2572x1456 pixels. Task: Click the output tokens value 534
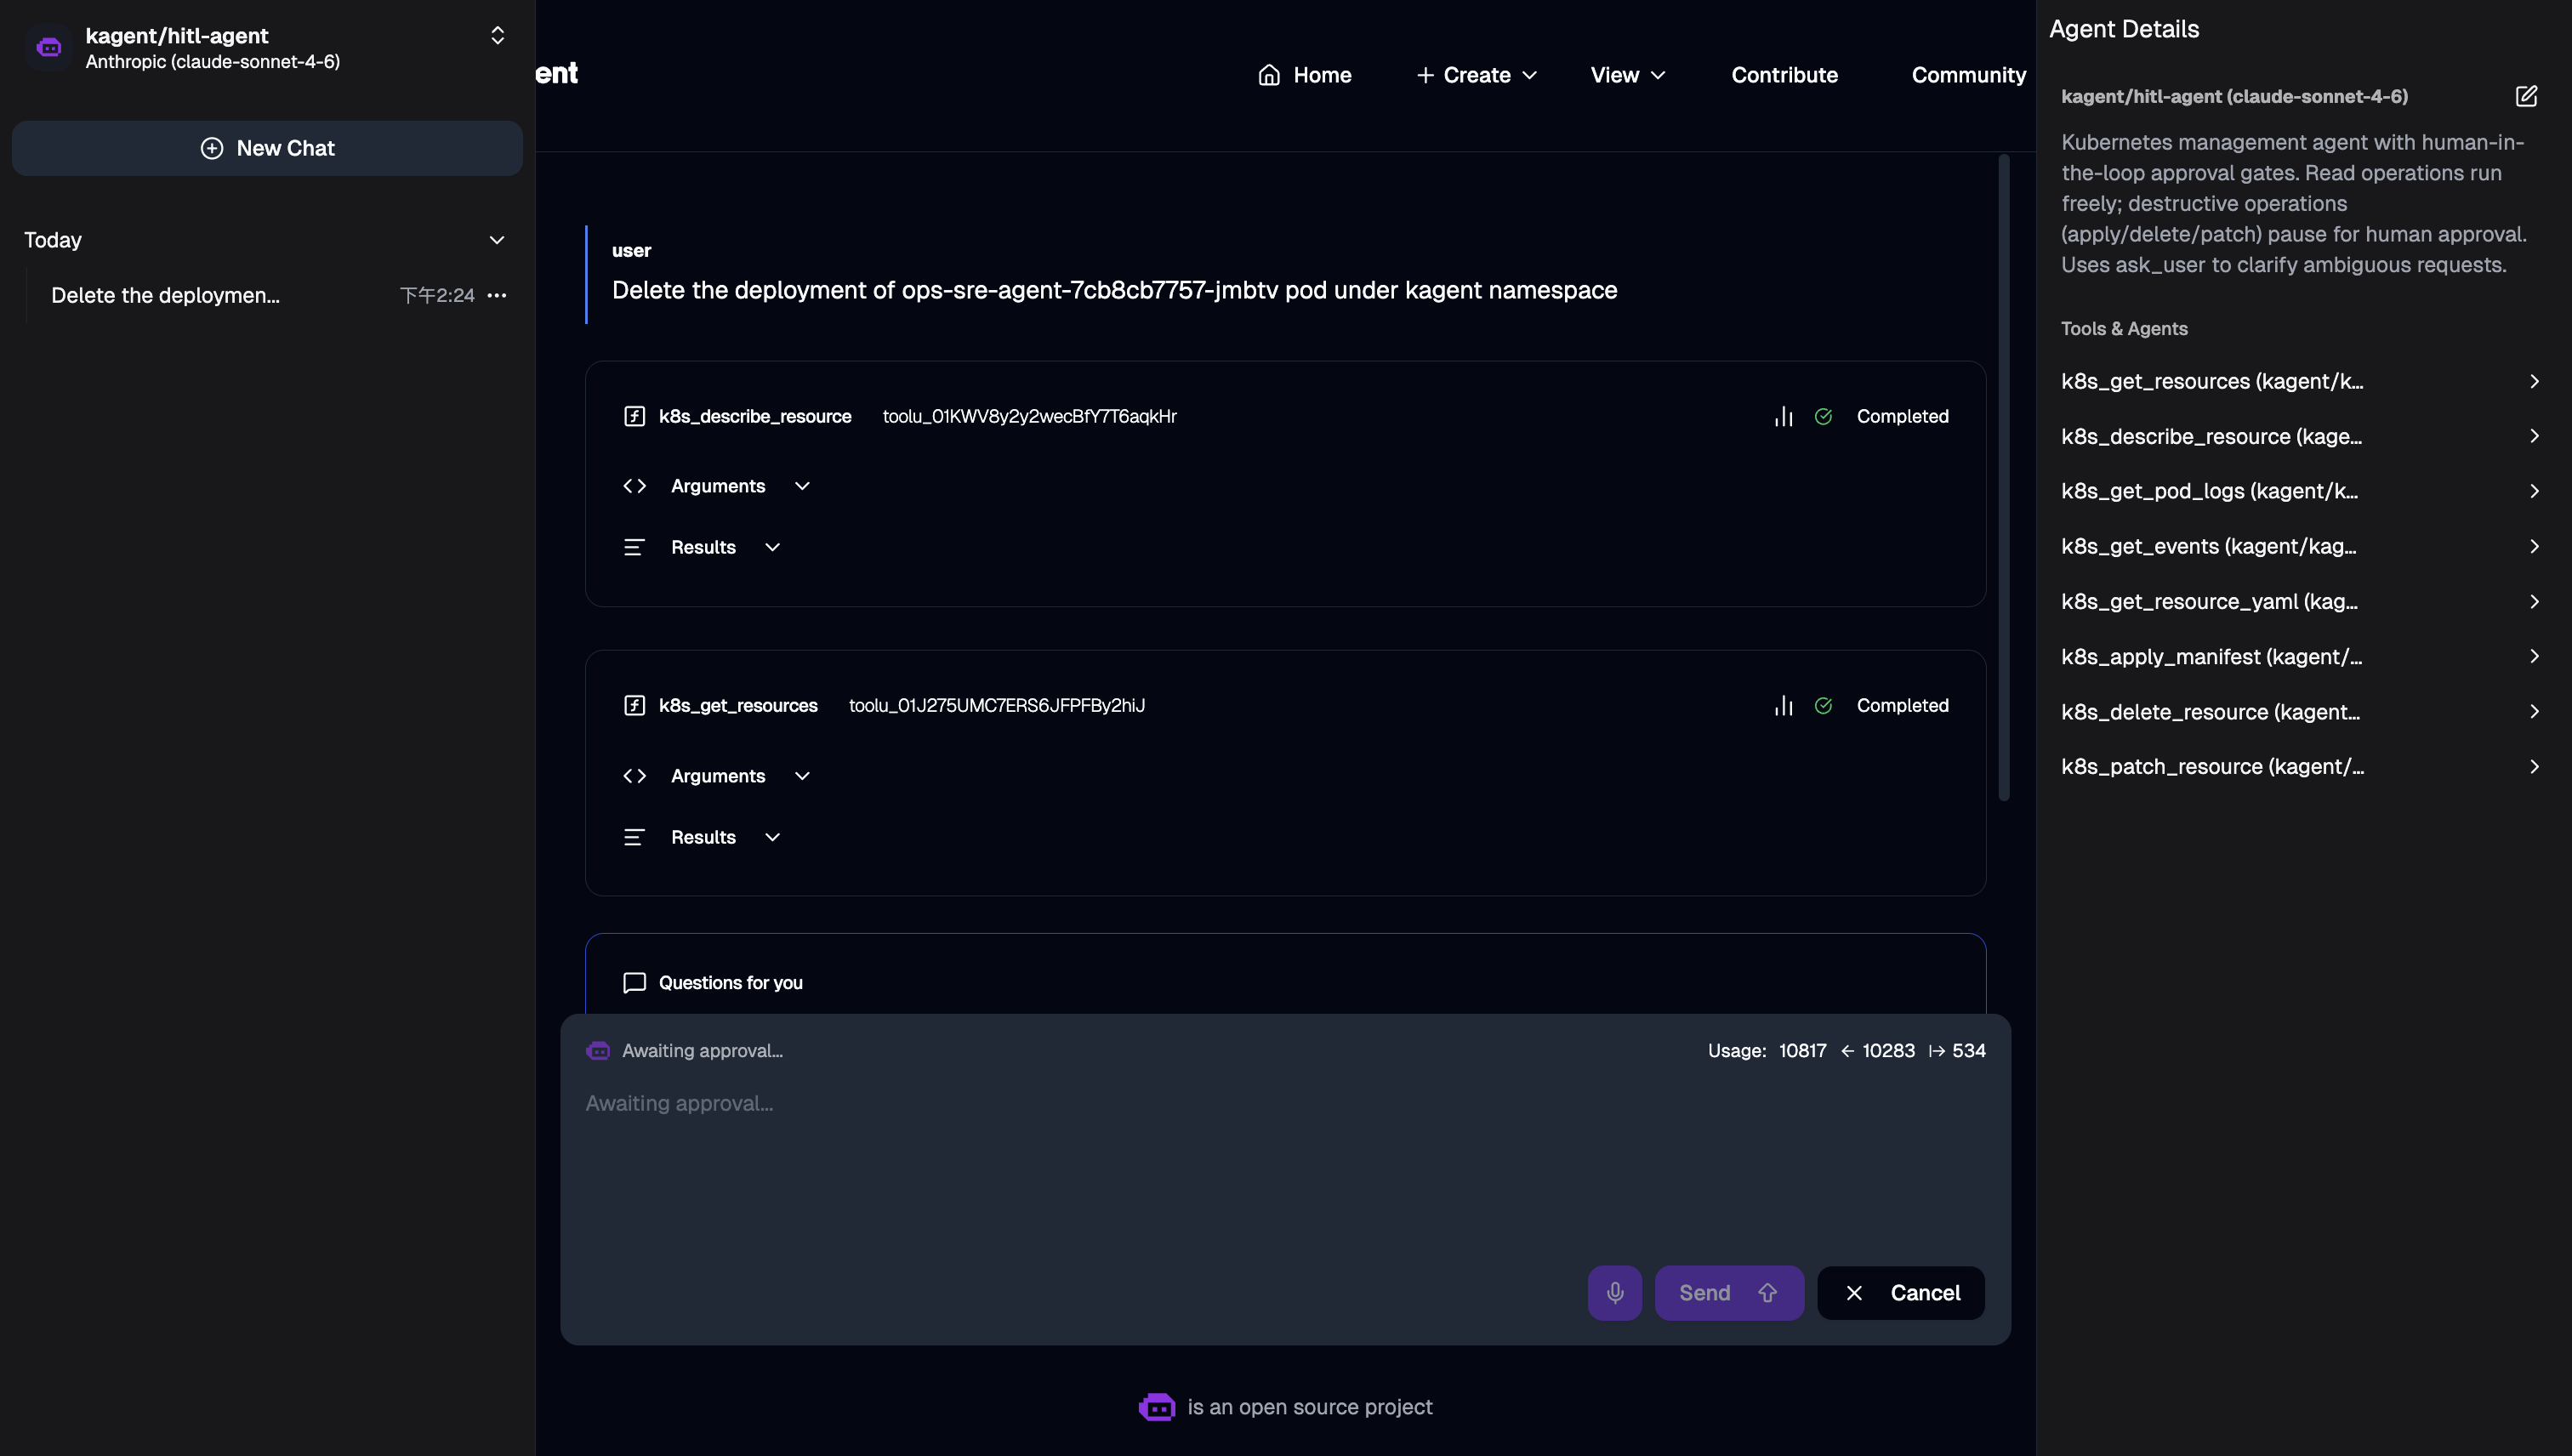tap(1969, 1051)
